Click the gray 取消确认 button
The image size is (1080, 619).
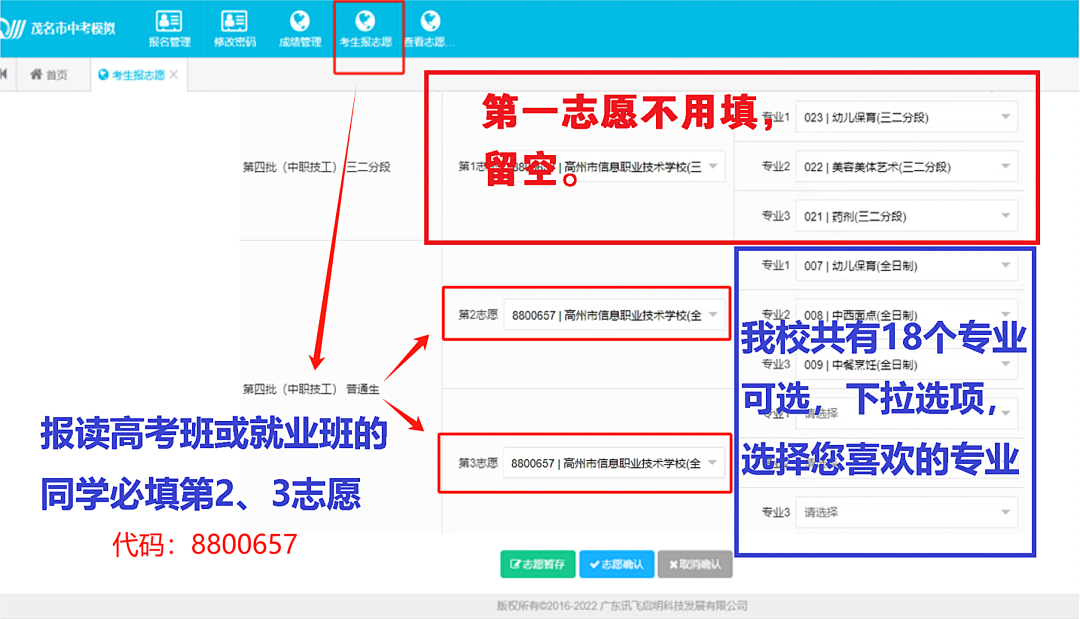[x=694, y=564]
